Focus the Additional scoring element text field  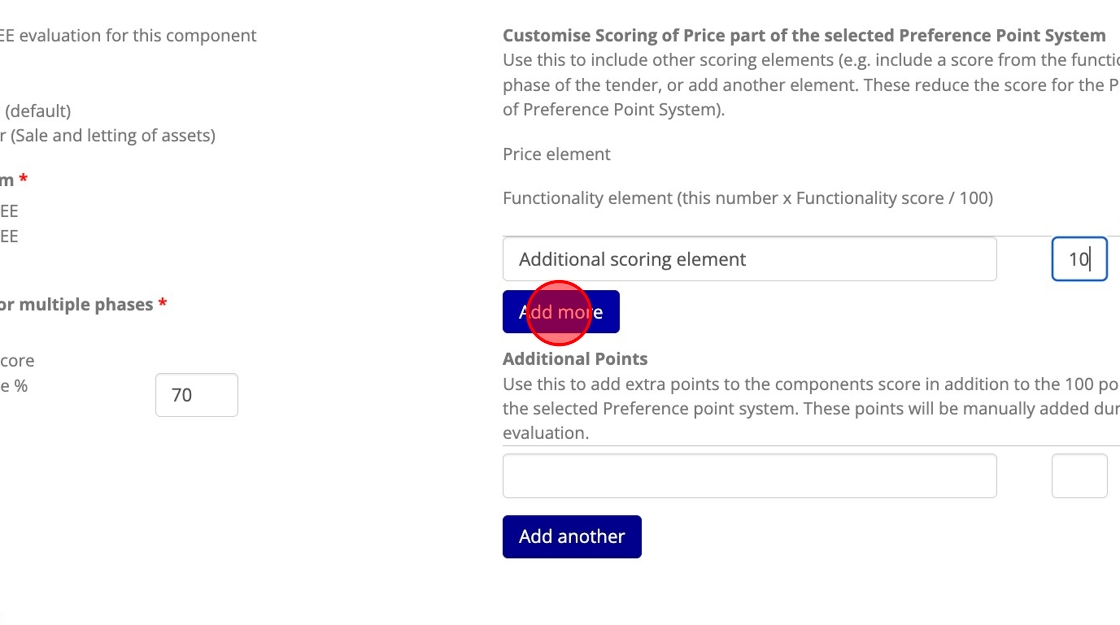pos(749,259)
